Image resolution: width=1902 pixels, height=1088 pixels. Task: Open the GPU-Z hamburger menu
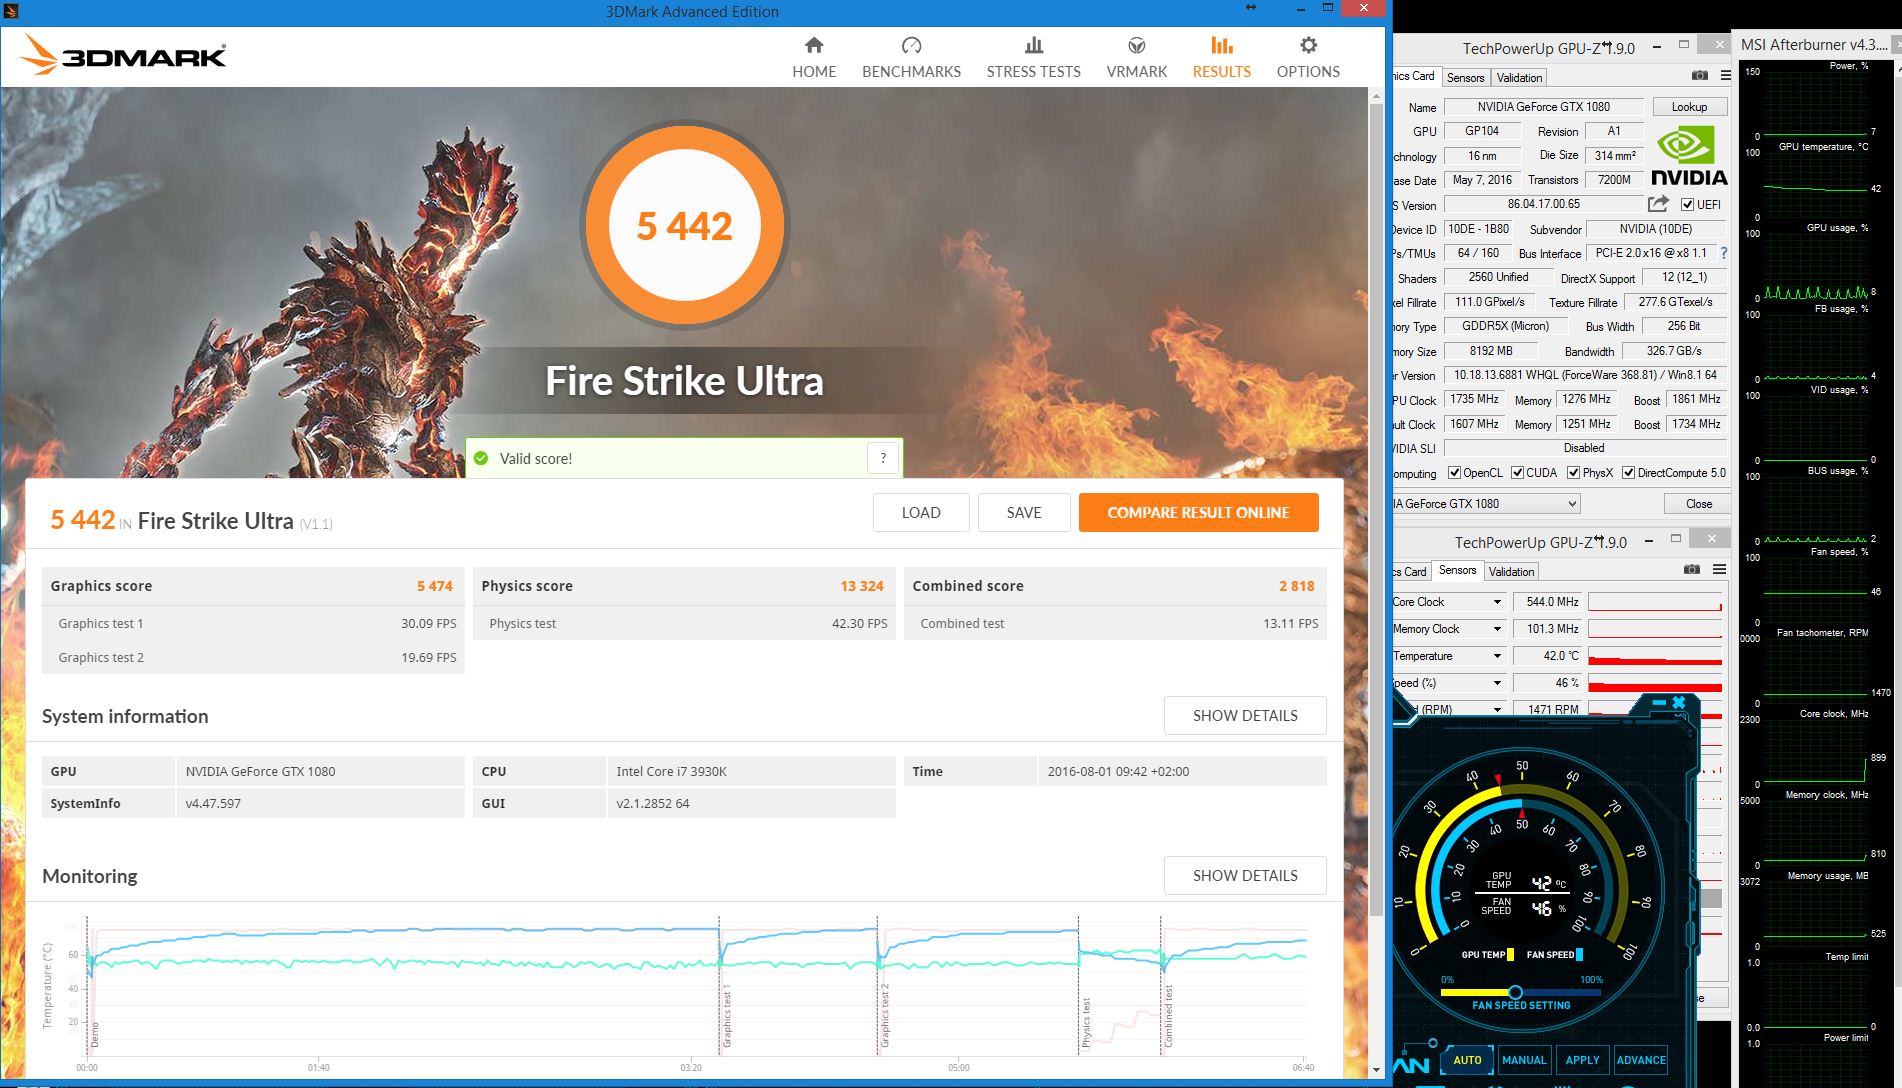click(1724, 74)
